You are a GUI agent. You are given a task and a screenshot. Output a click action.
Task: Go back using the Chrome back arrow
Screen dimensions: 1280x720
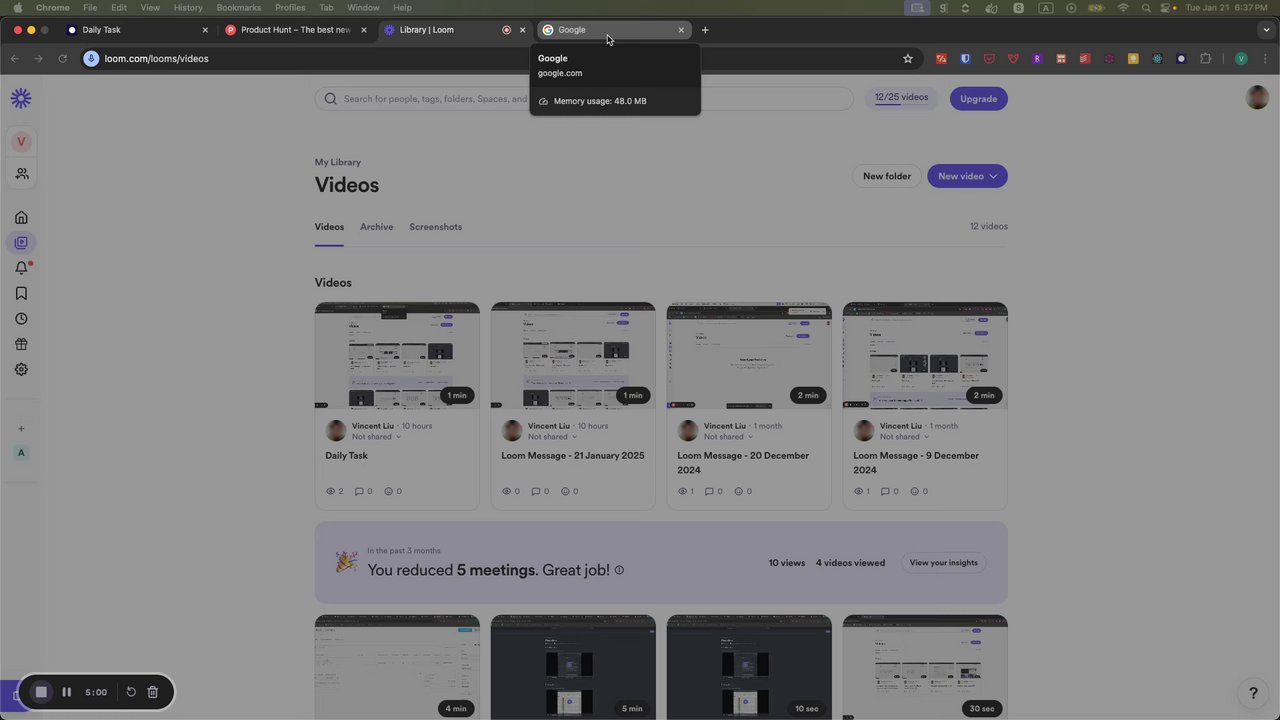tap(15, 59)
